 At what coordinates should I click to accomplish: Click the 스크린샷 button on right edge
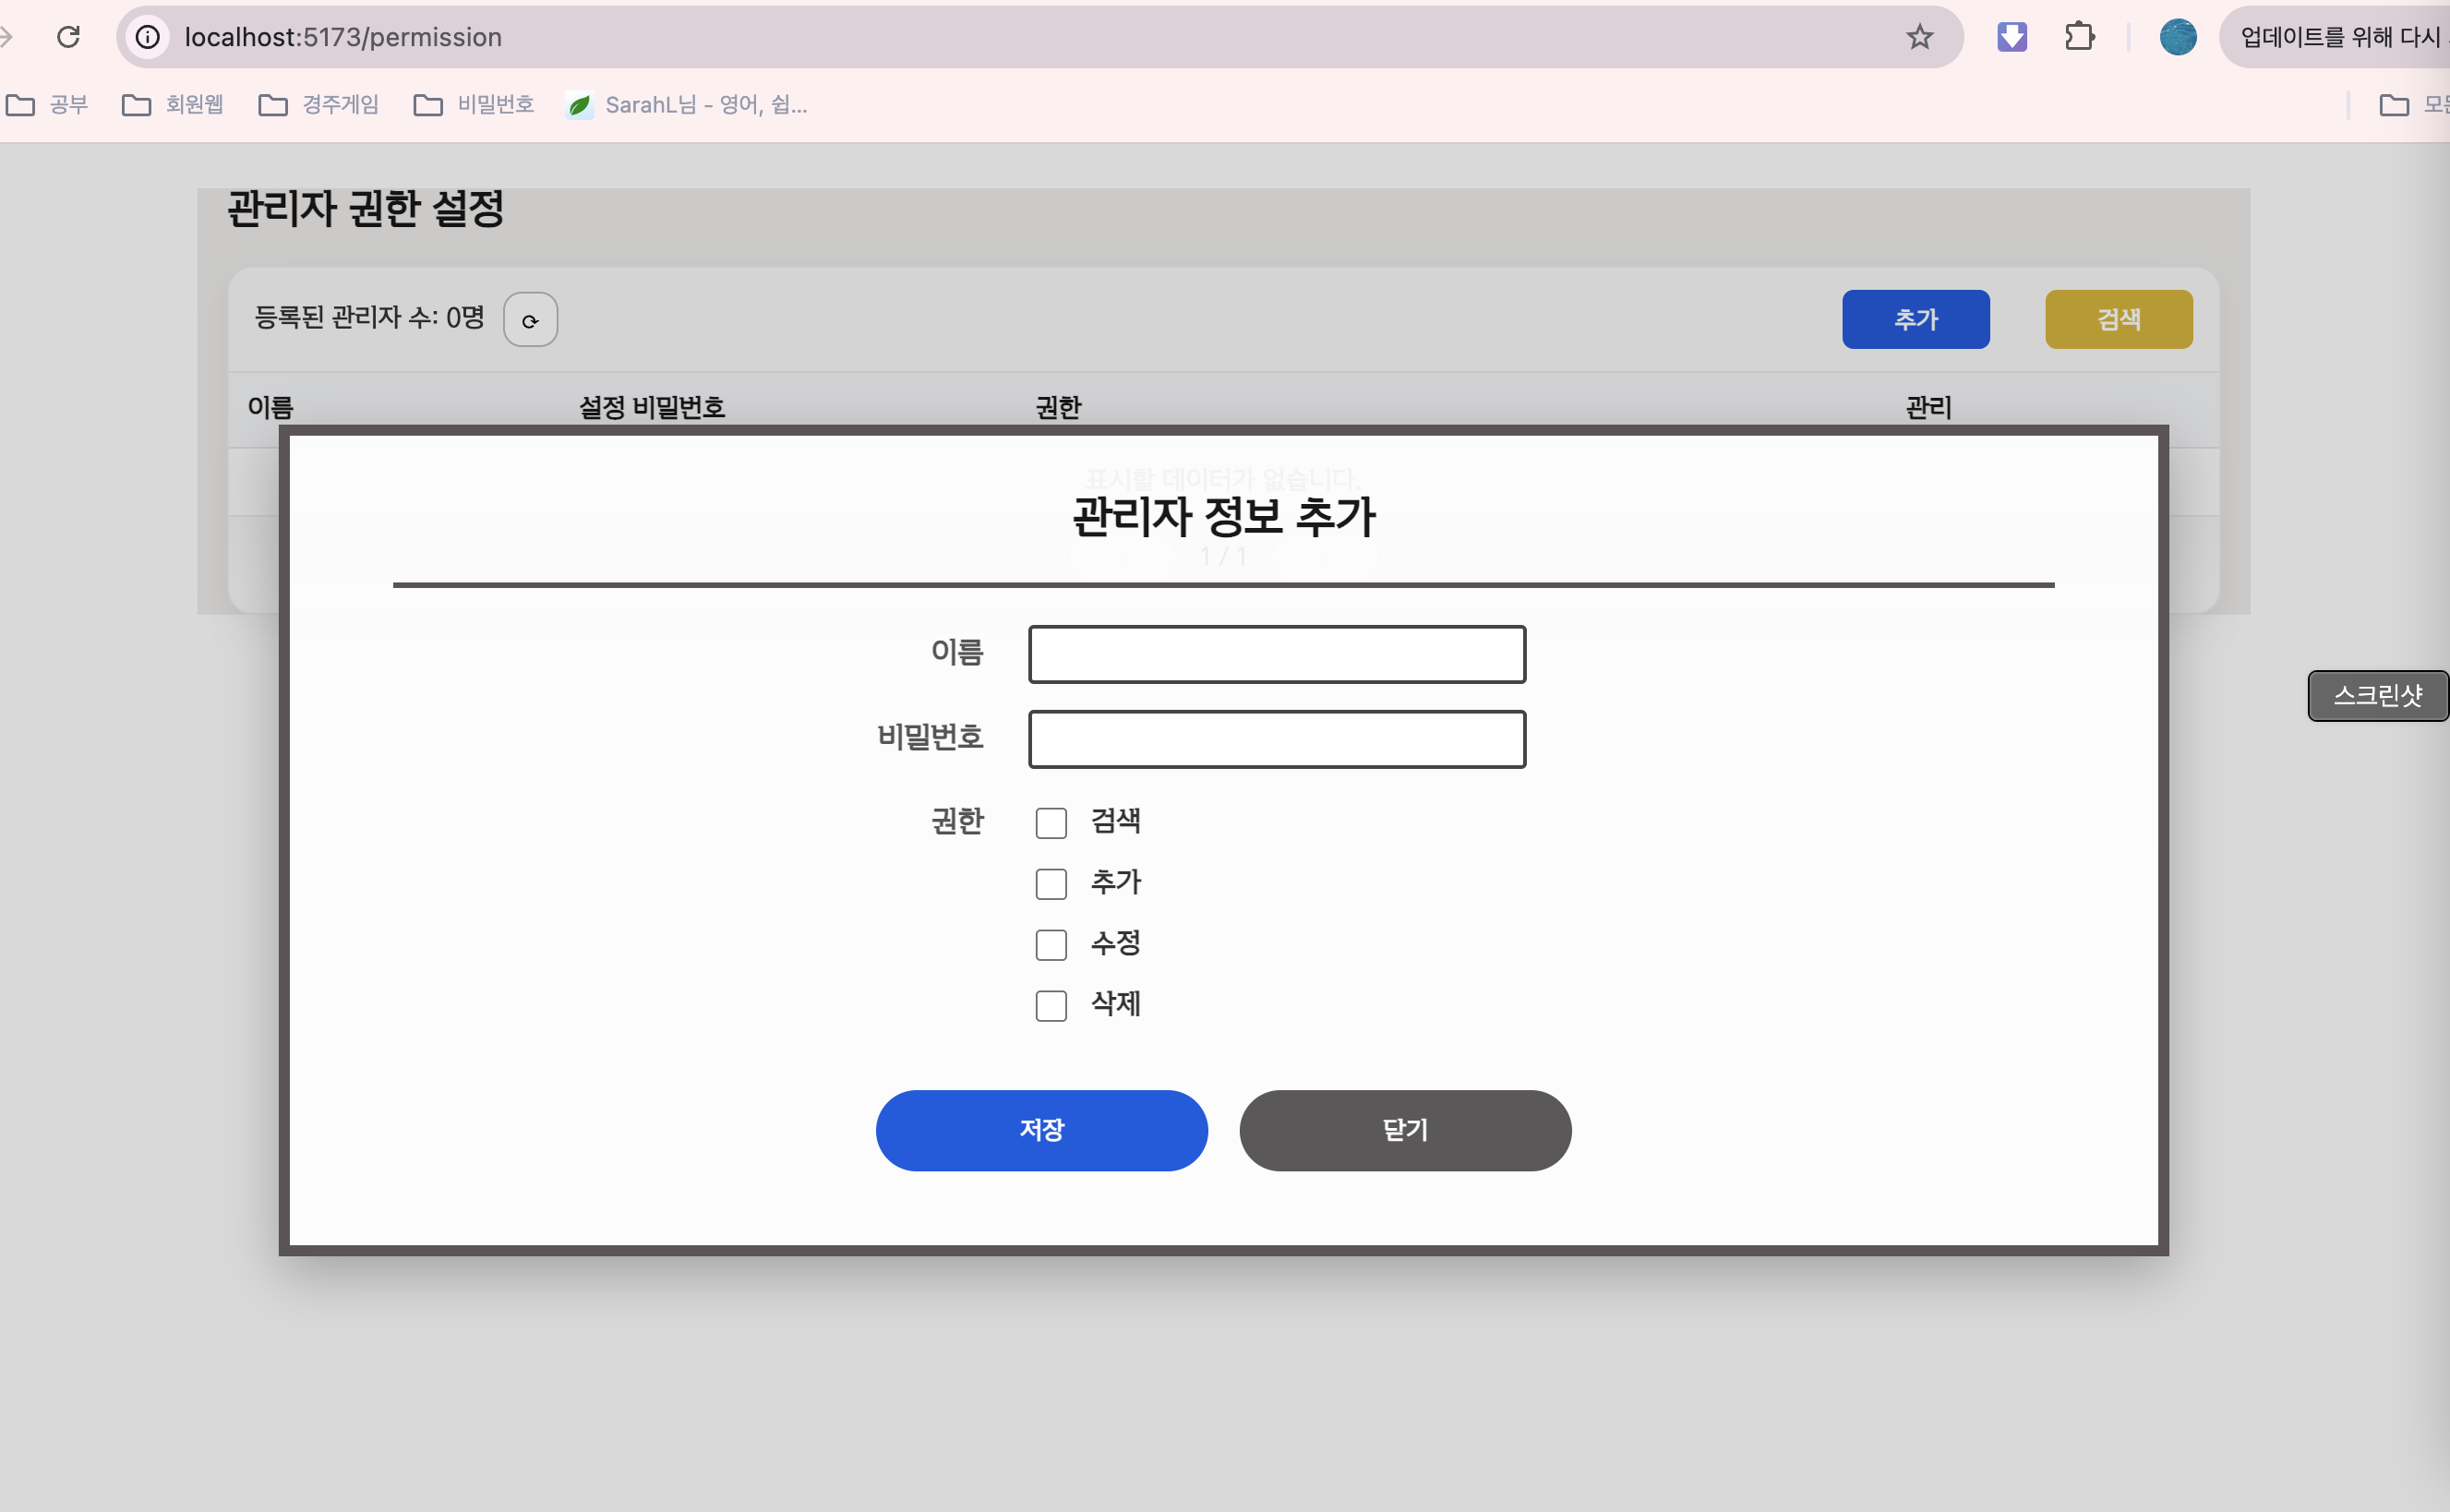coord(2377,696)
